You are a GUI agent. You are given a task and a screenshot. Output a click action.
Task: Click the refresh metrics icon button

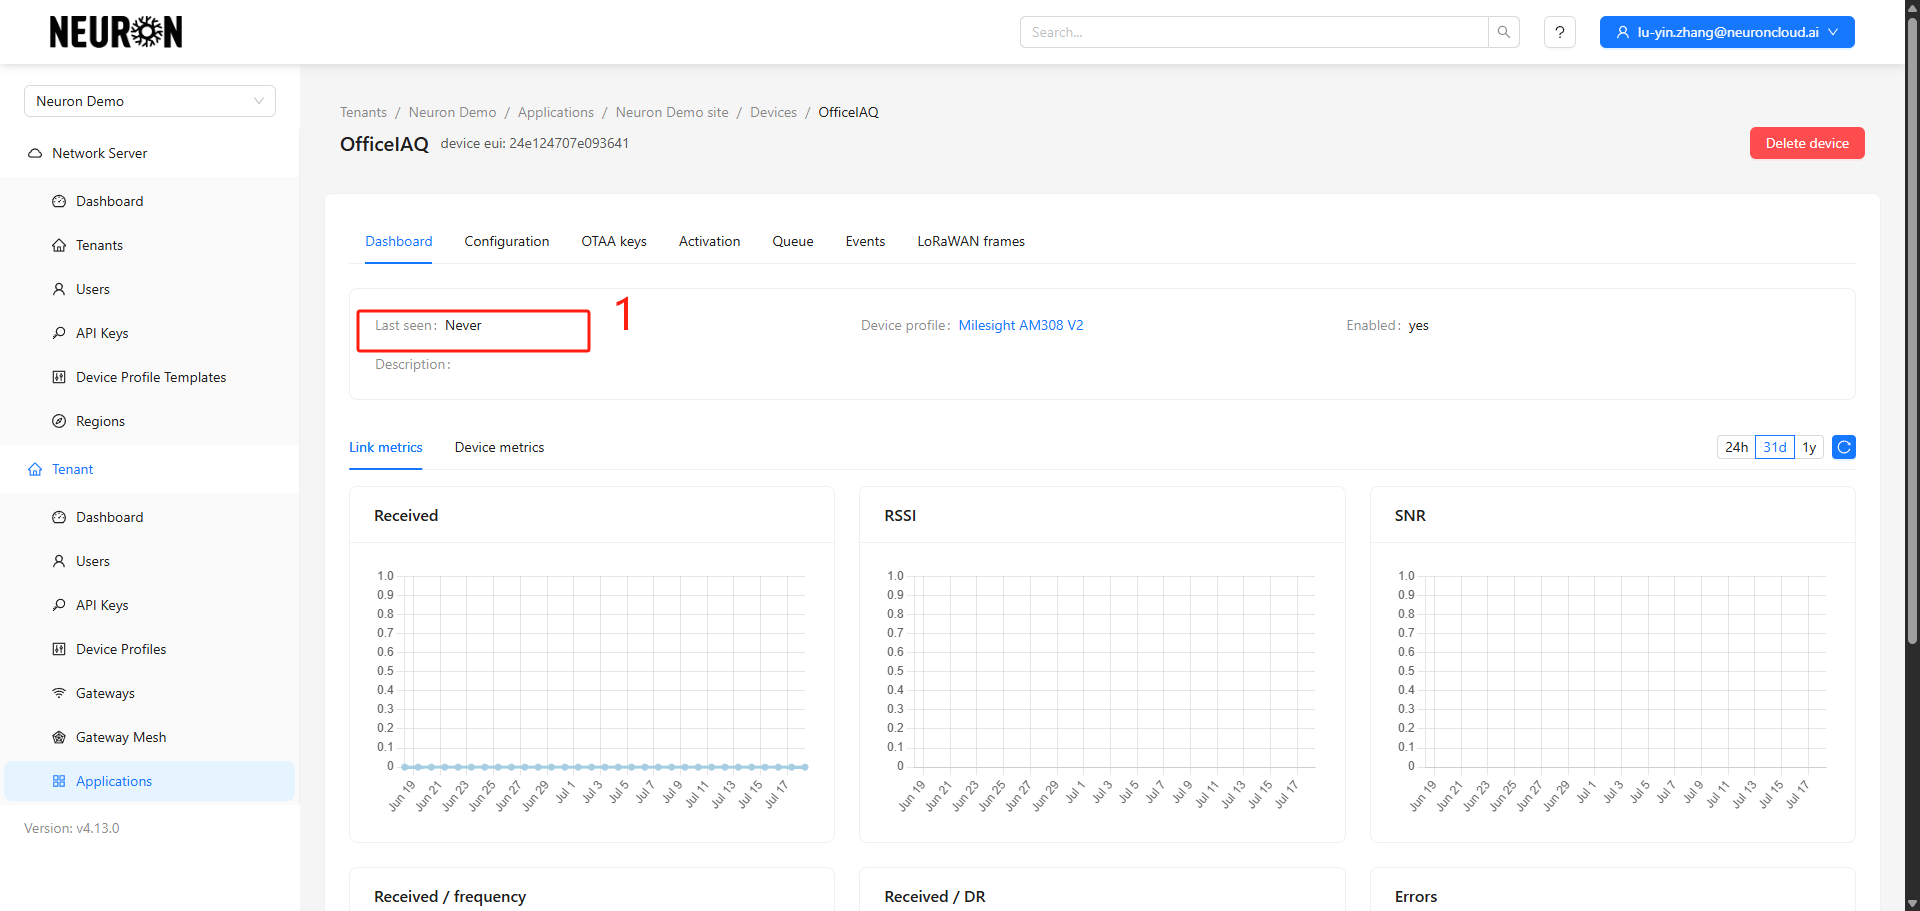(1843, 447)
